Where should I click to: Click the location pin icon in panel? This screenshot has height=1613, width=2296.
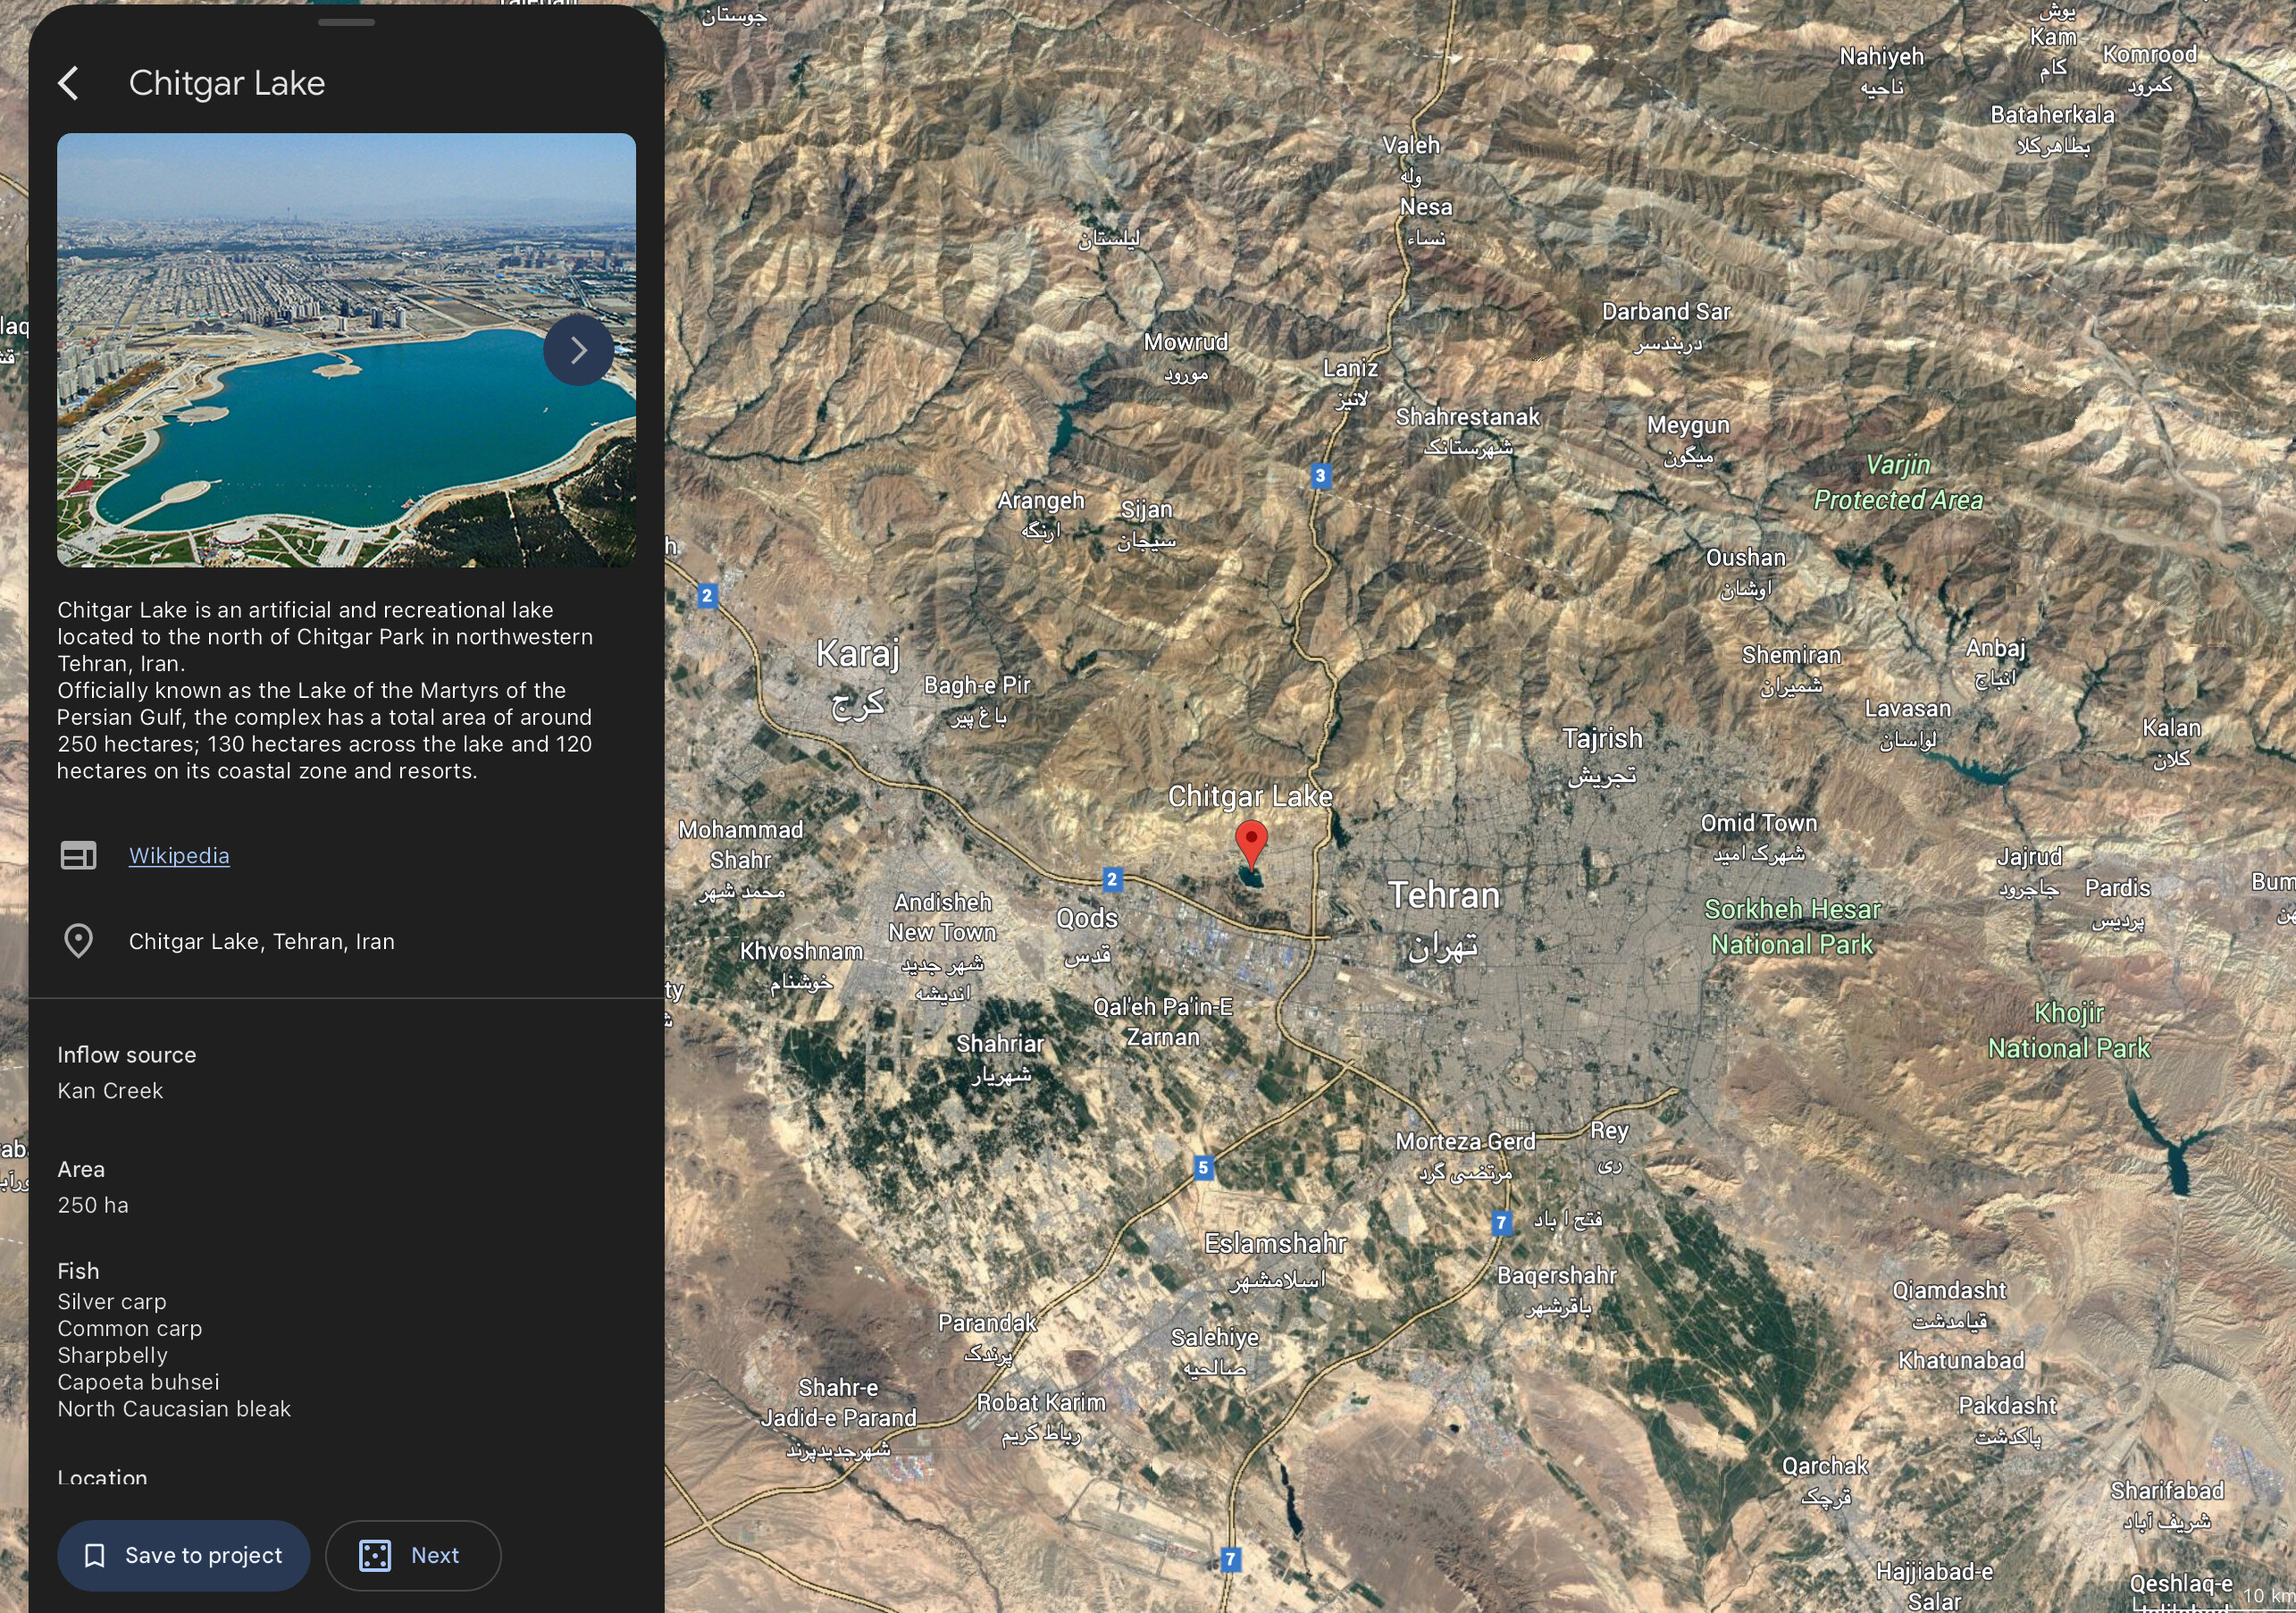tap(78, 941)
